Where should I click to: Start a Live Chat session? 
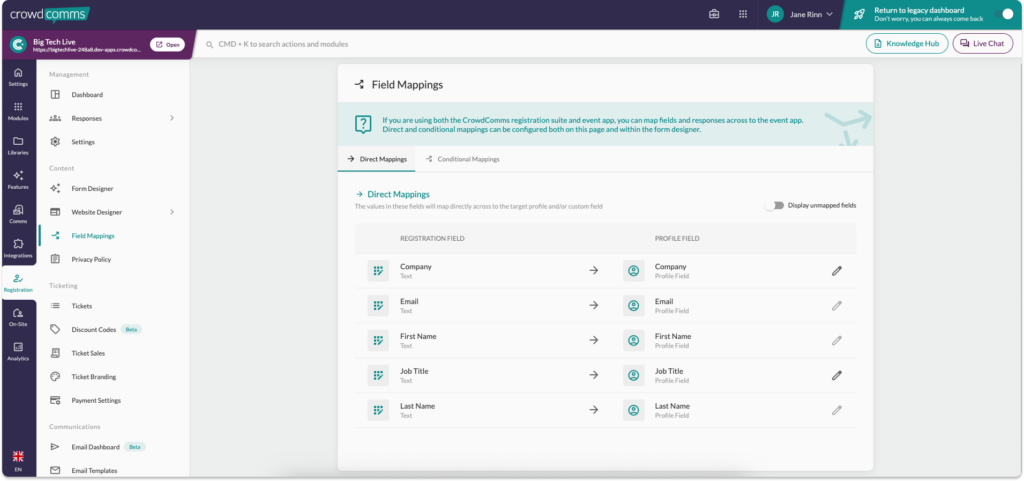coord(982,44)
